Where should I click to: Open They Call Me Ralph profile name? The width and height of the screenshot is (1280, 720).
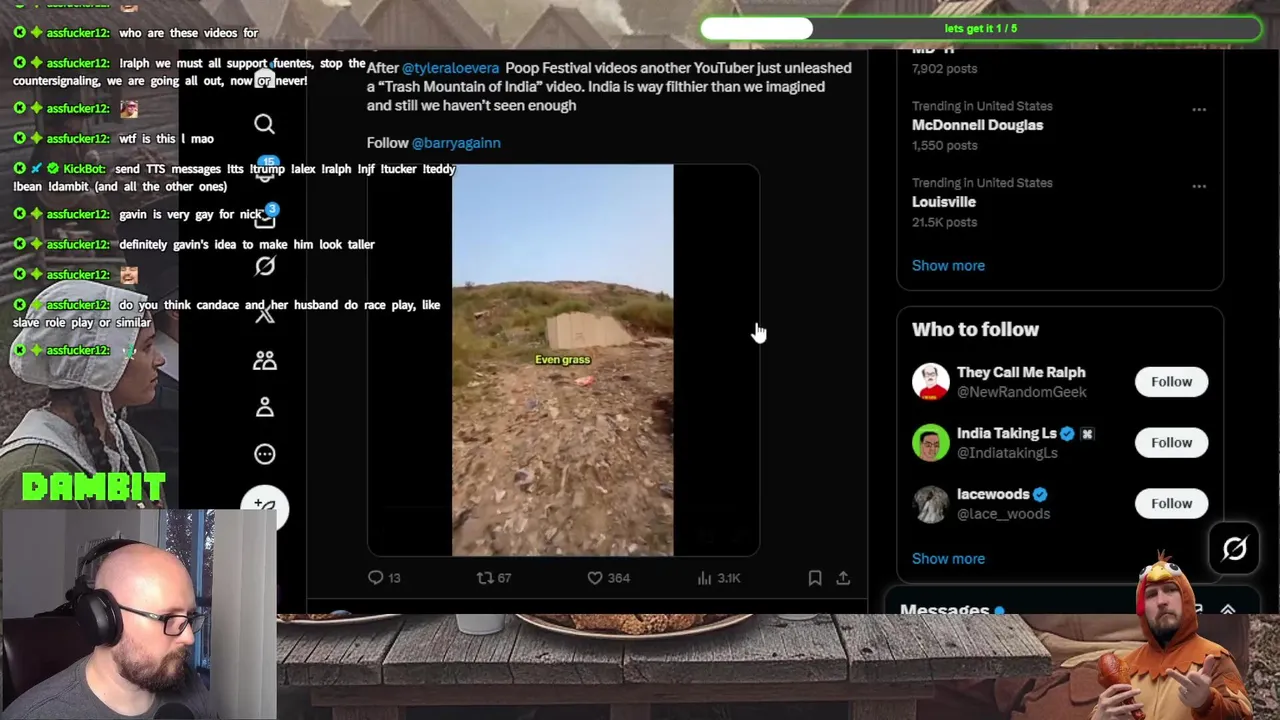[x=1021, y=372]
